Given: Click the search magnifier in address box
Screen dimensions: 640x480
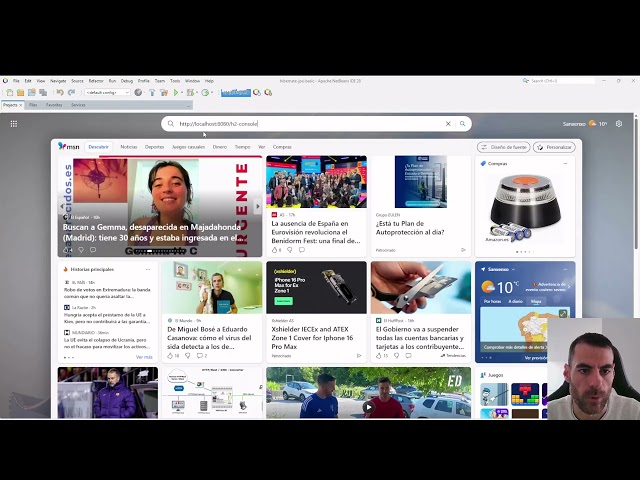Looking at the screenshot, I should pos(462,124).
